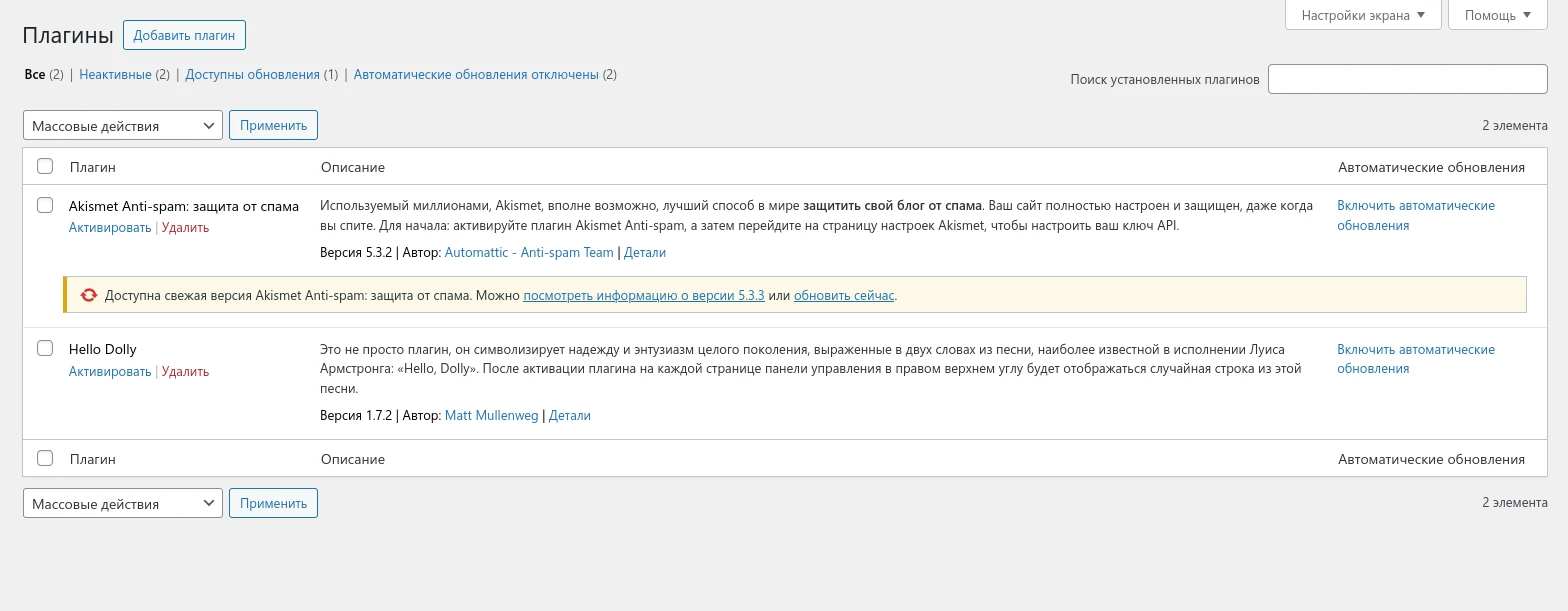
Task: Focus the installed plugins search field
Action: pos(1407,79)
